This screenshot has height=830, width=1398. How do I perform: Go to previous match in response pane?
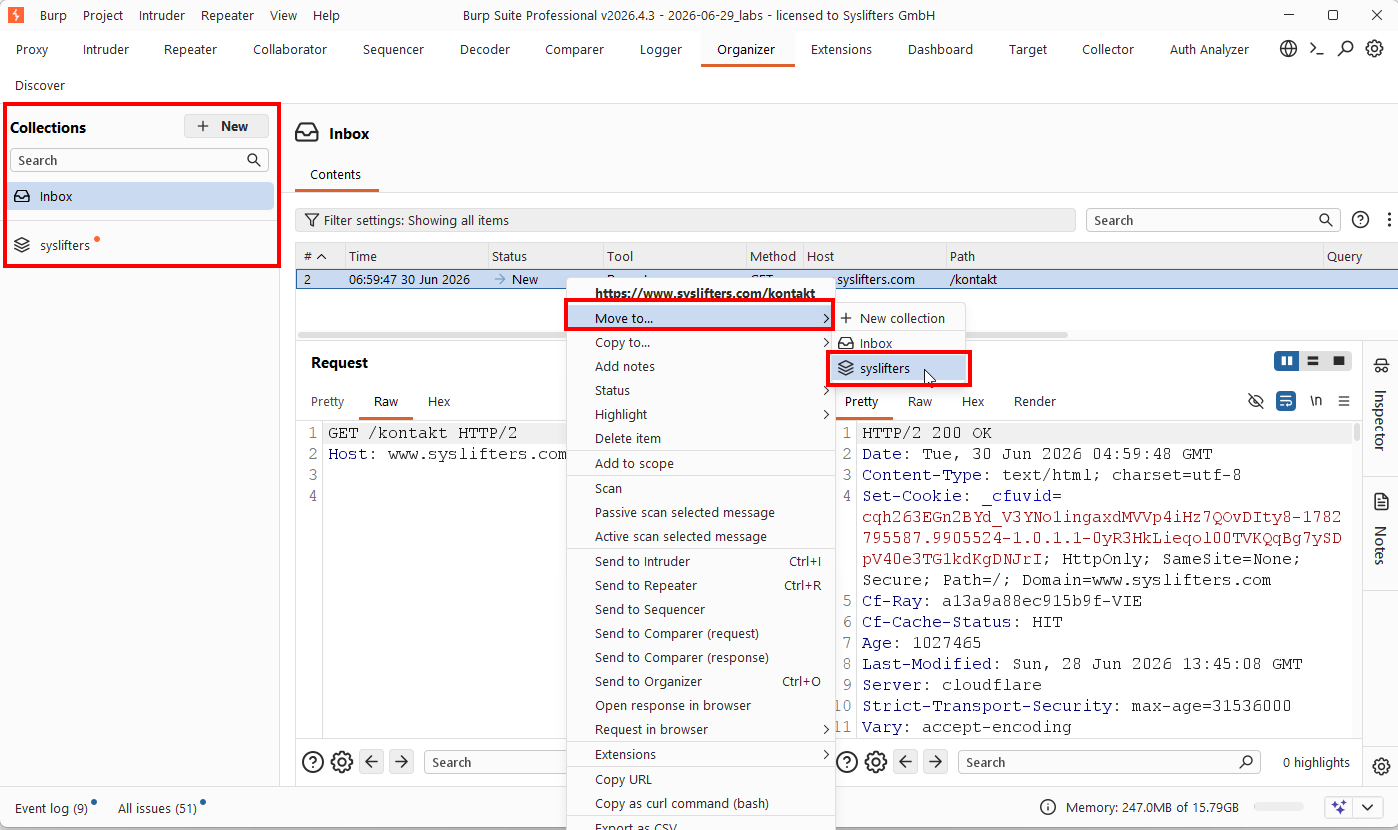[906, 762]
